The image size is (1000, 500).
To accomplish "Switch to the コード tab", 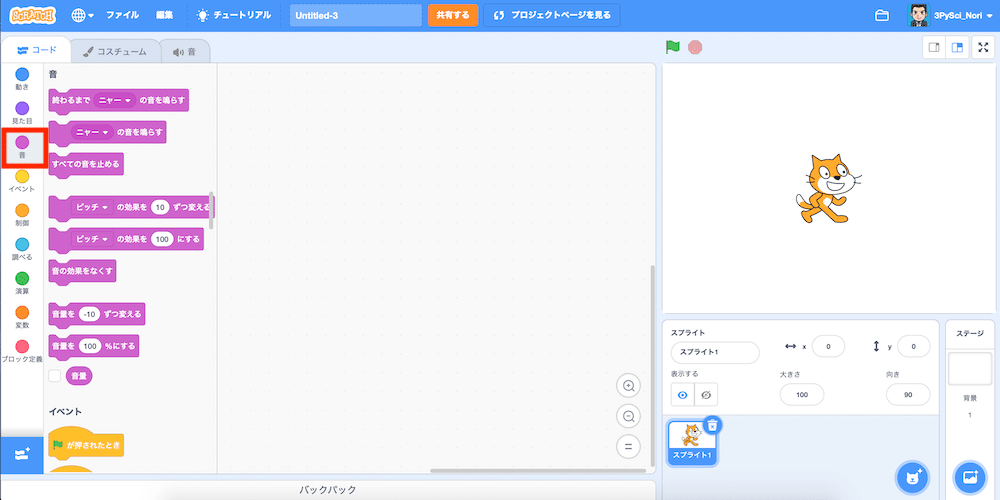I will 37,50.
